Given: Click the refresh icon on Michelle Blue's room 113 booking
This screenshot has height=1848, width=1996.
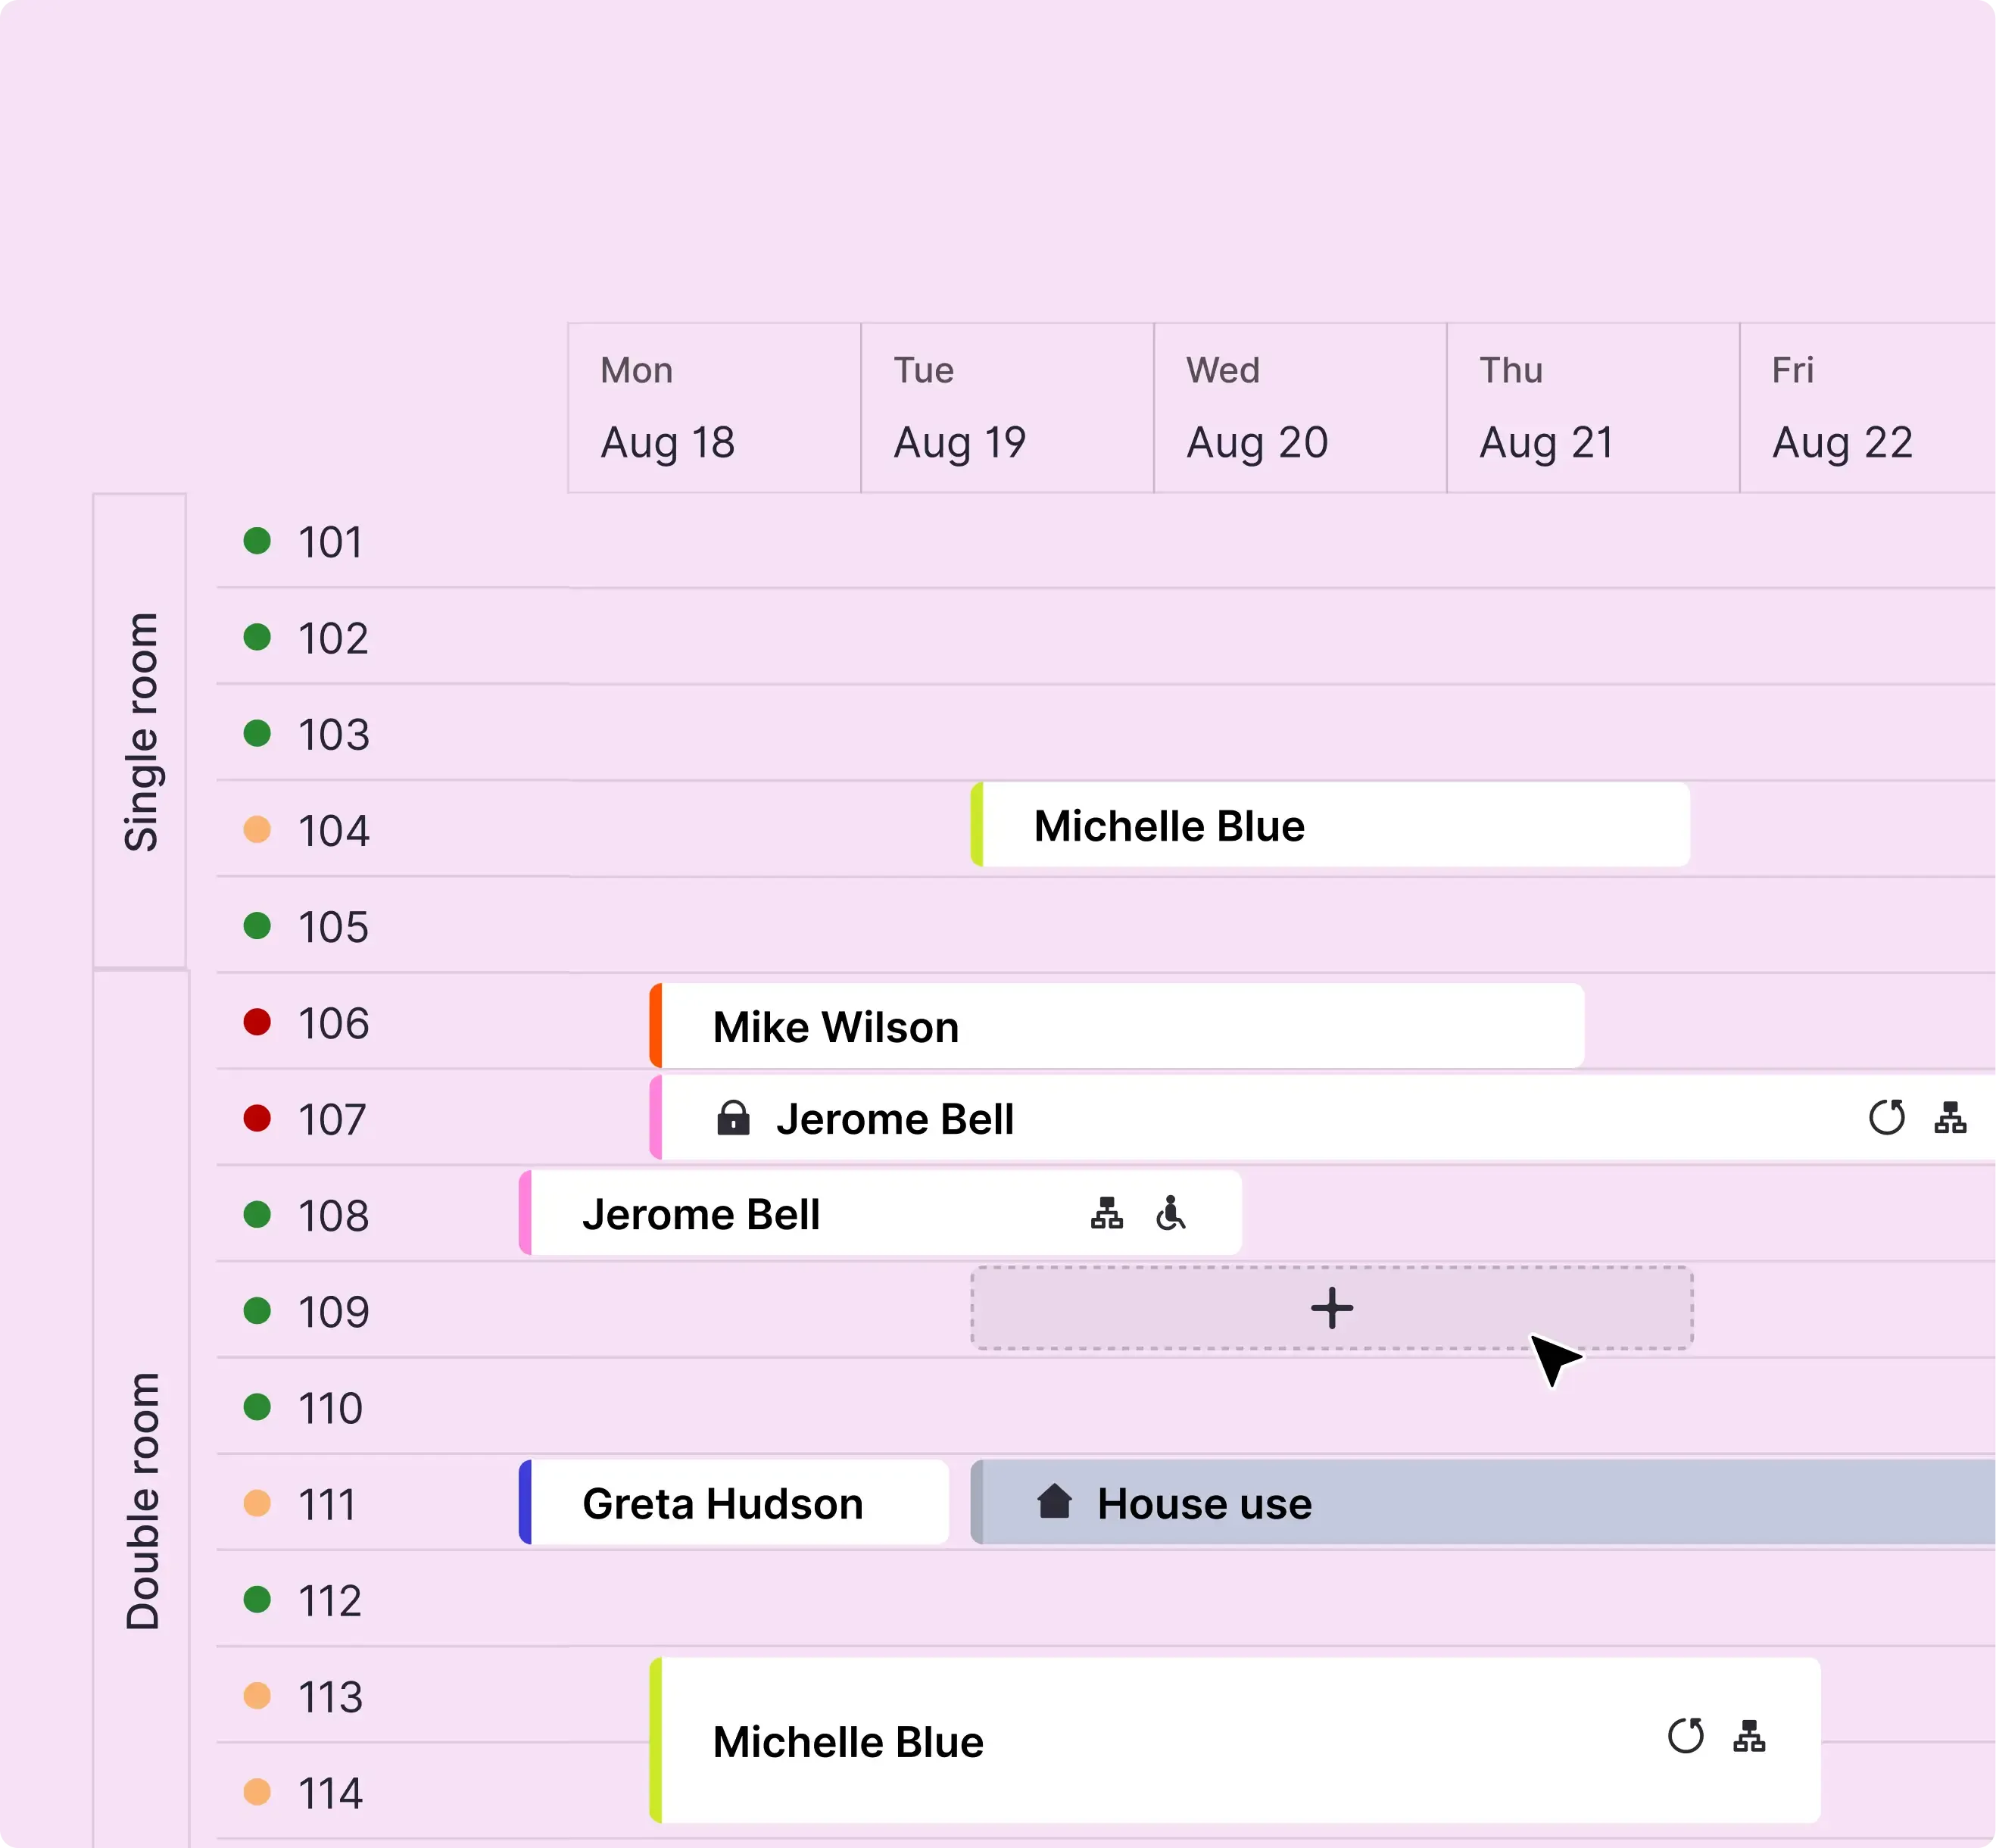Looking at the screenshot, I should click(1687, 1737).
